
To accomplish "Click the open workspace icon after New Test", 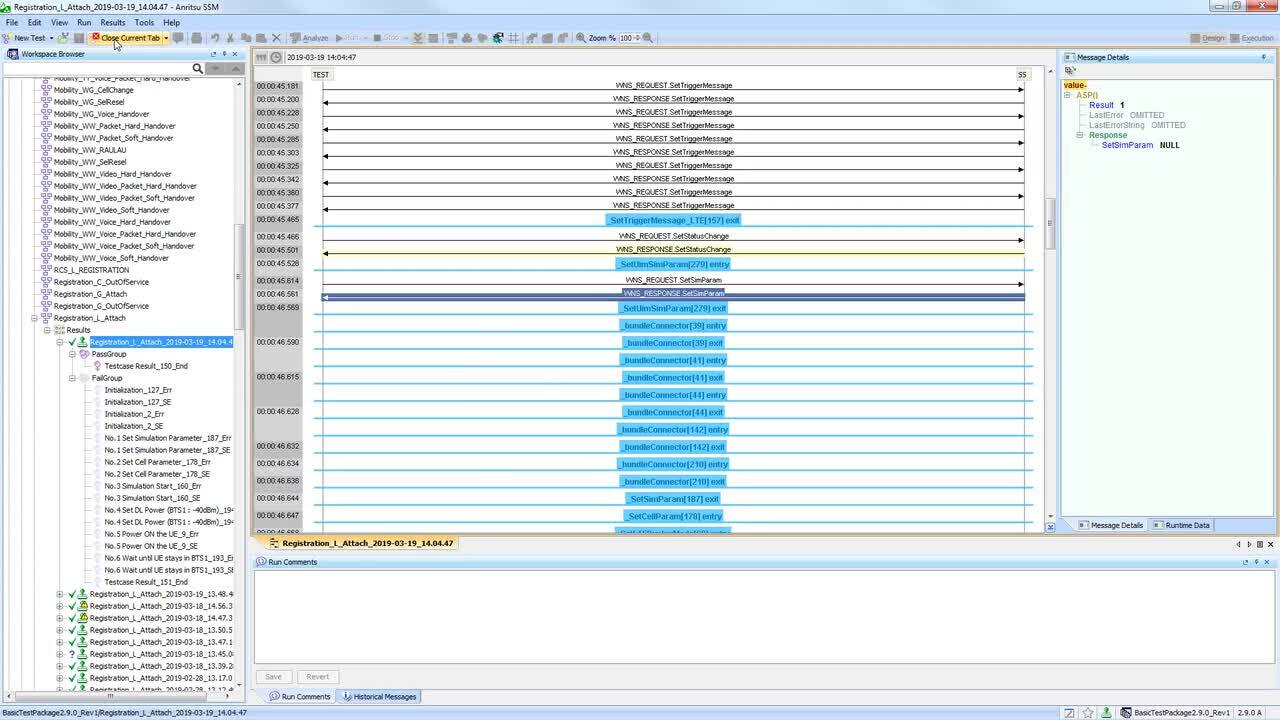I will pyautogui.click(x=63, y=38).
